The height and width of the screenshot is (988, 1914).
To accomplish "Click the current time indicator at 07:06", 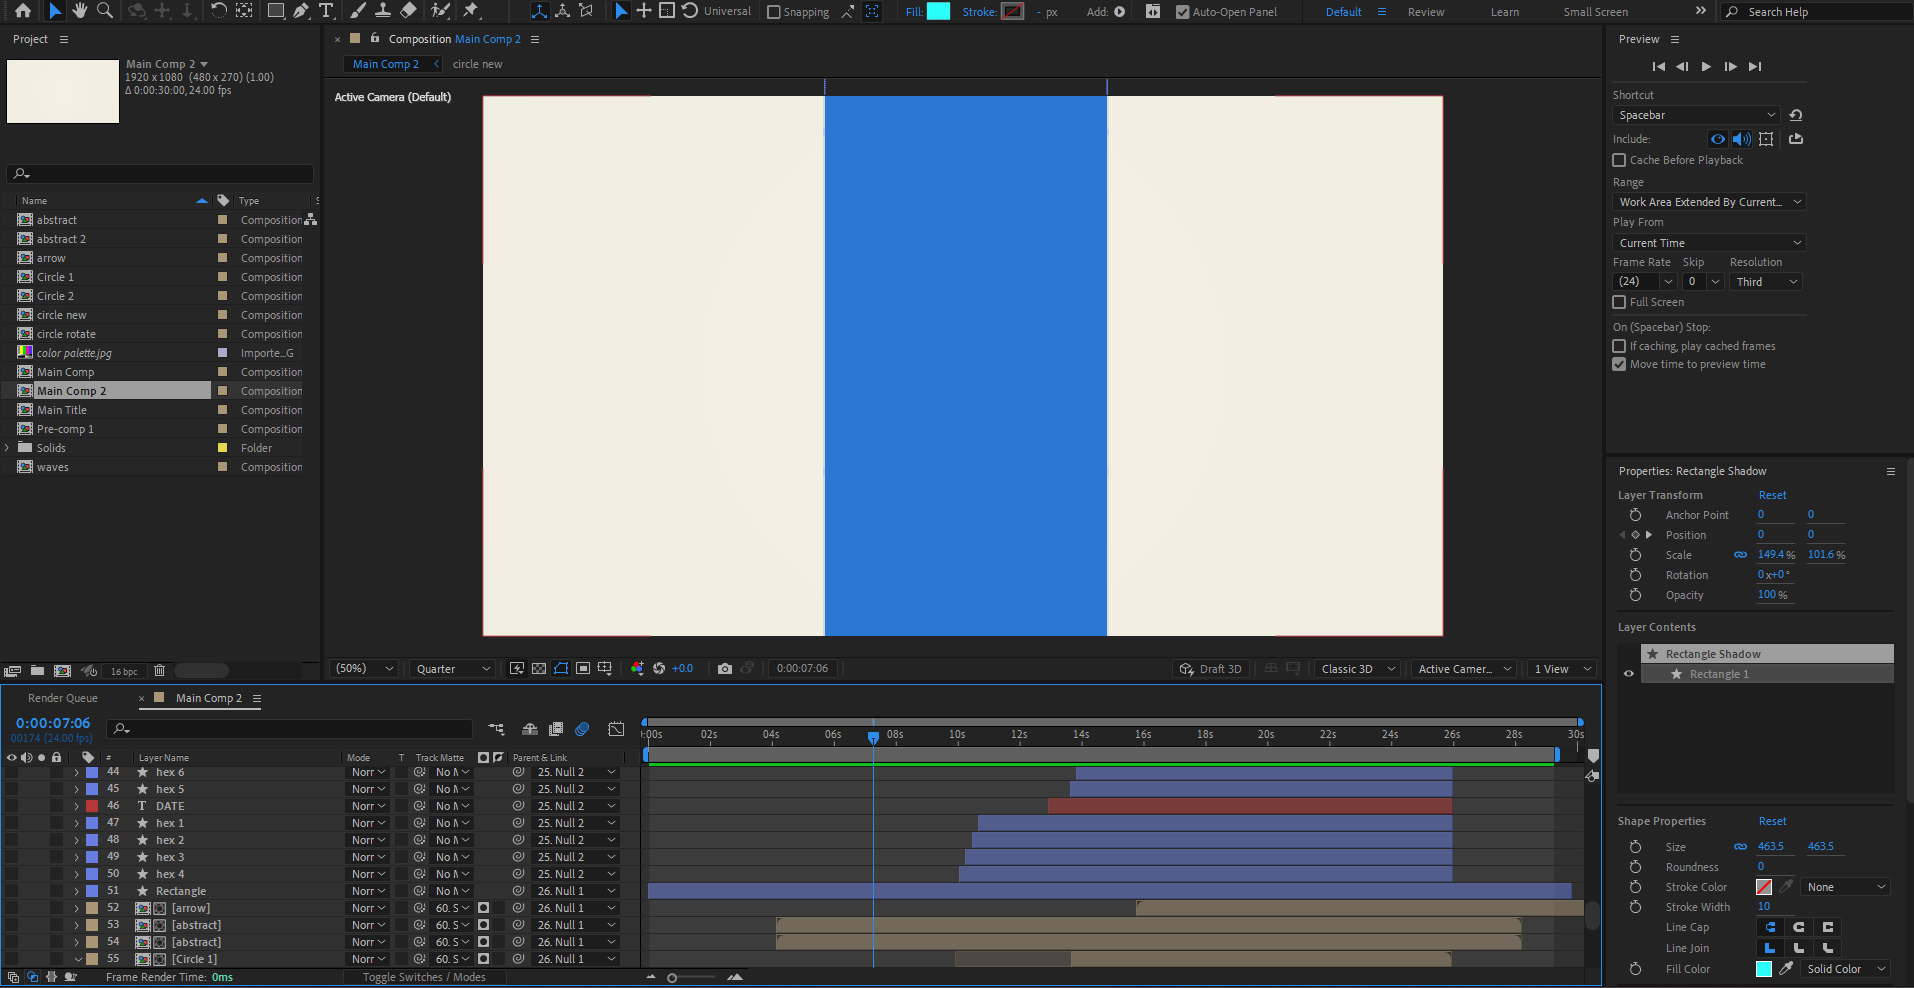I will [x=873, y=738].
